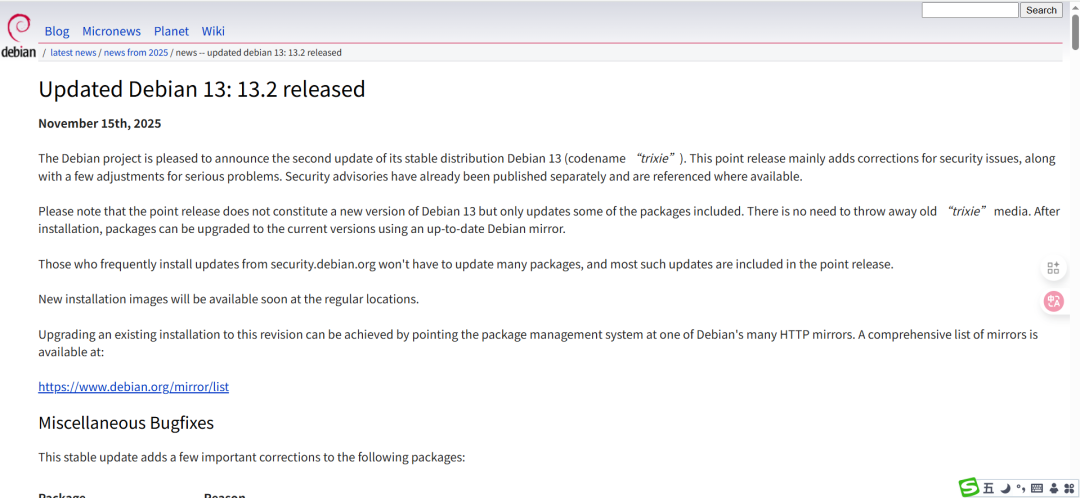This screenshot has width=1080, height=498.
Task: Click the green Sogou input method logo
Action: point(970,488)
